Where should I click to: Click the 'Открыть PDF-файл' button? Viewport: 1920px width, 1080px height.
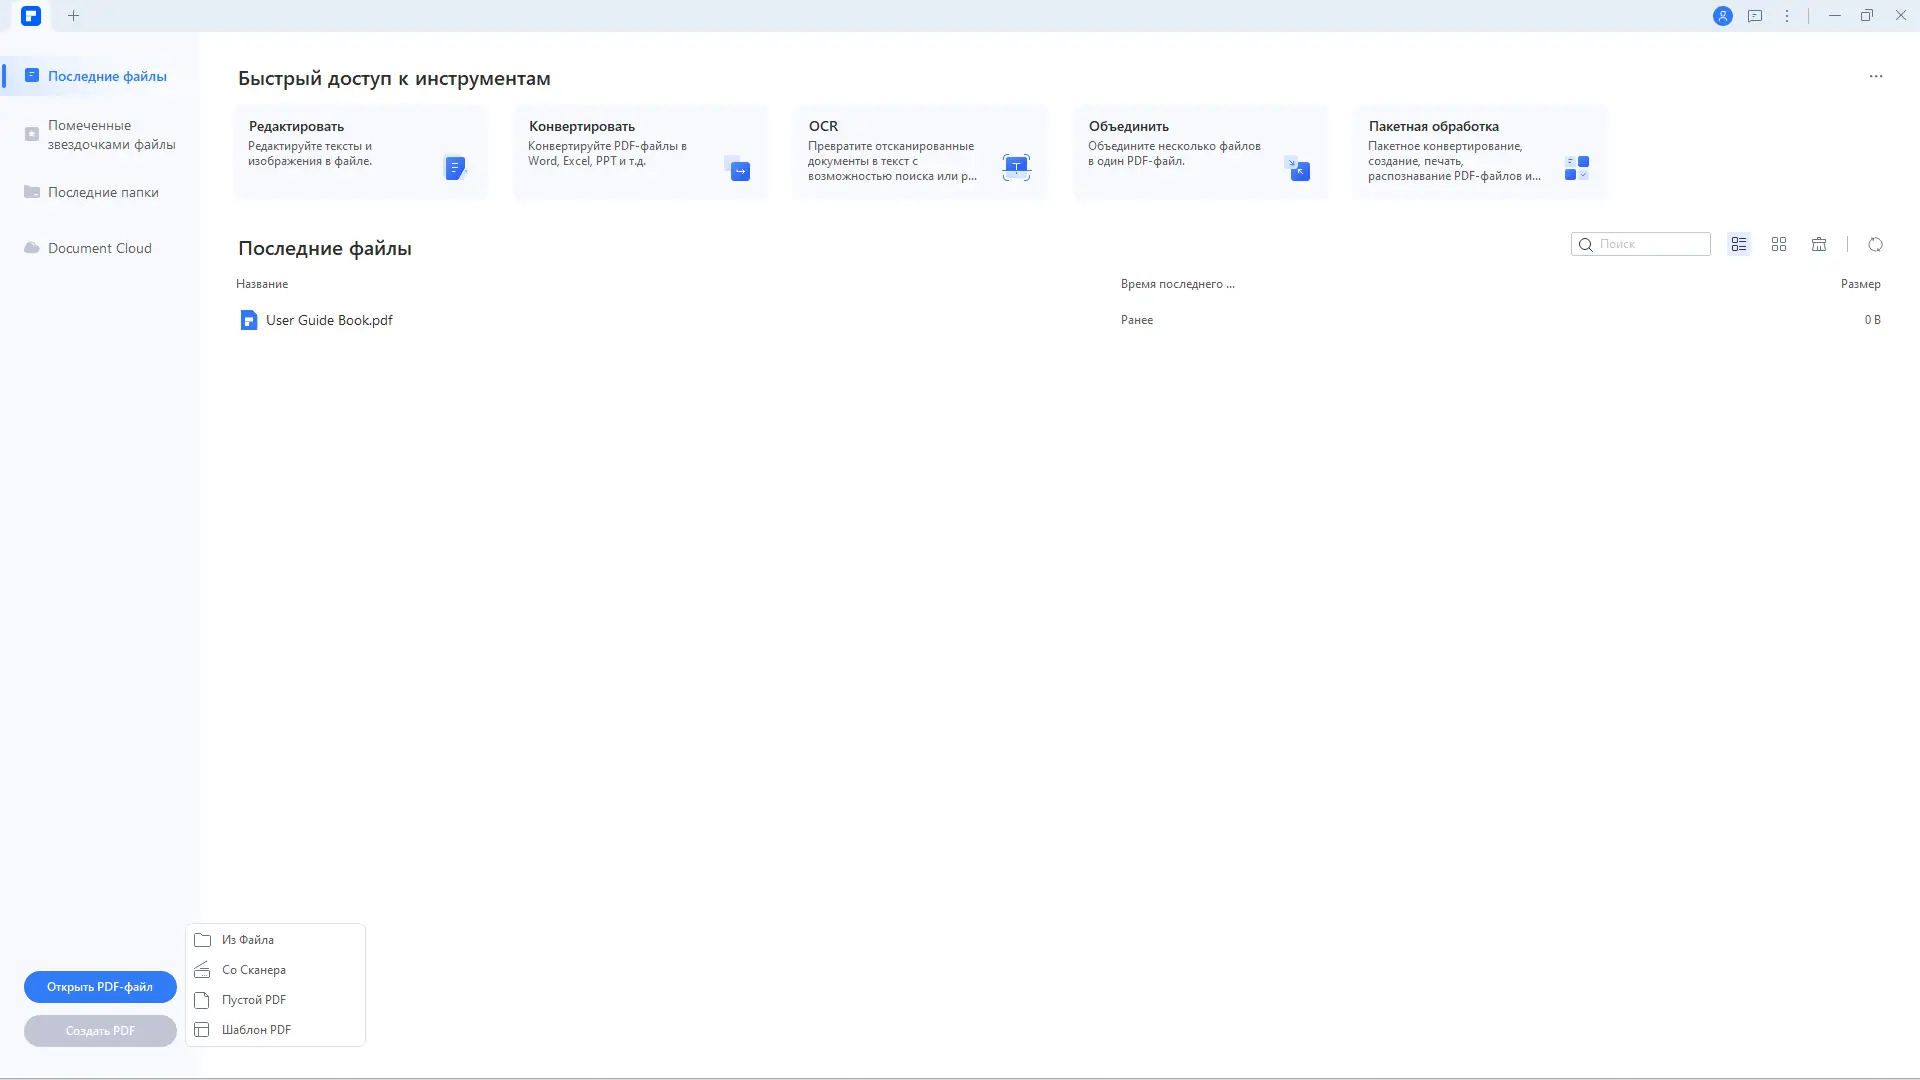100,987
